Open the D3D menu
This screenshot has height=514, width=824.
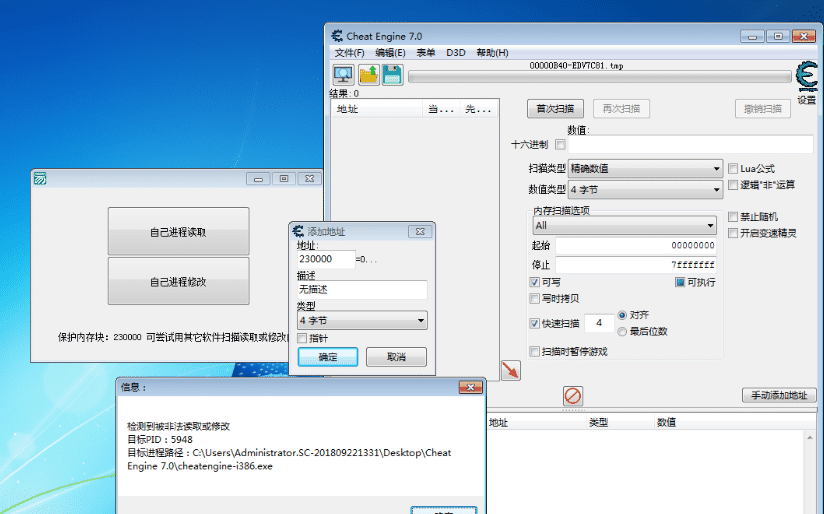pos(456,53)
